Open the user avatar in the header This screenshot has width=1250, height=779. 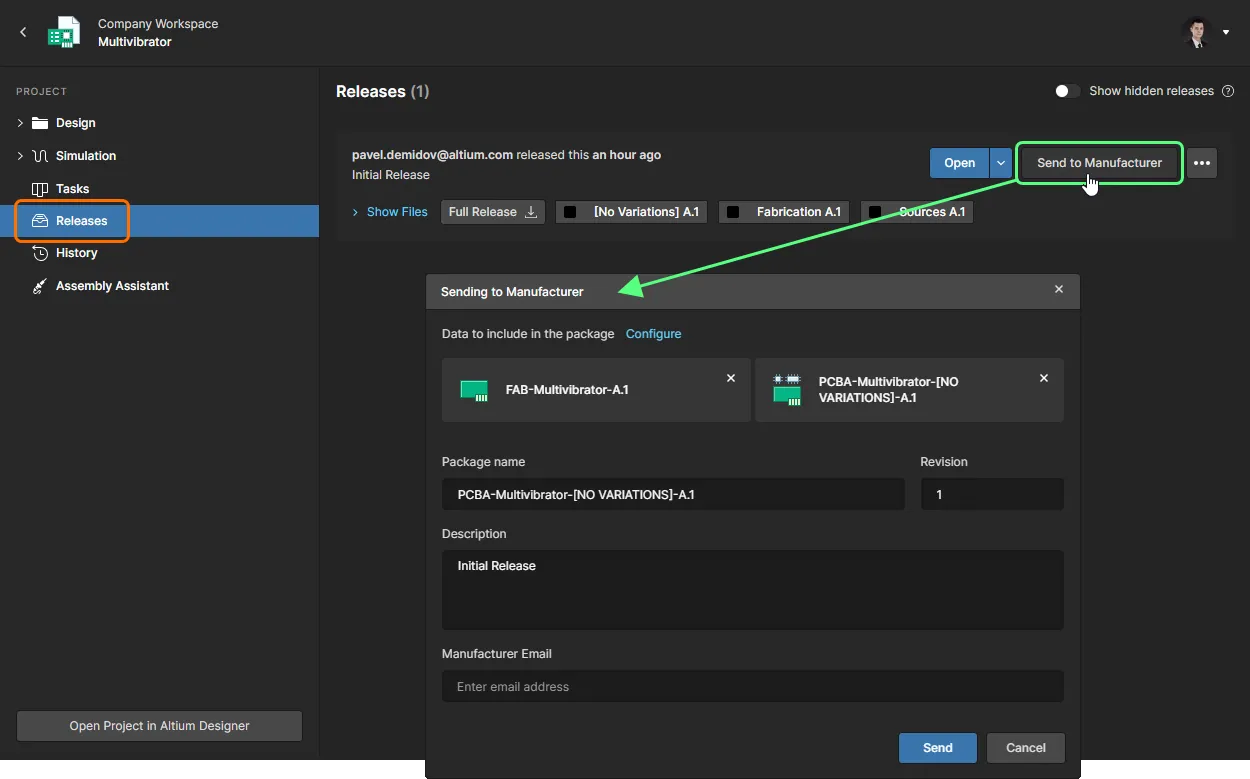coord(1196,33)
